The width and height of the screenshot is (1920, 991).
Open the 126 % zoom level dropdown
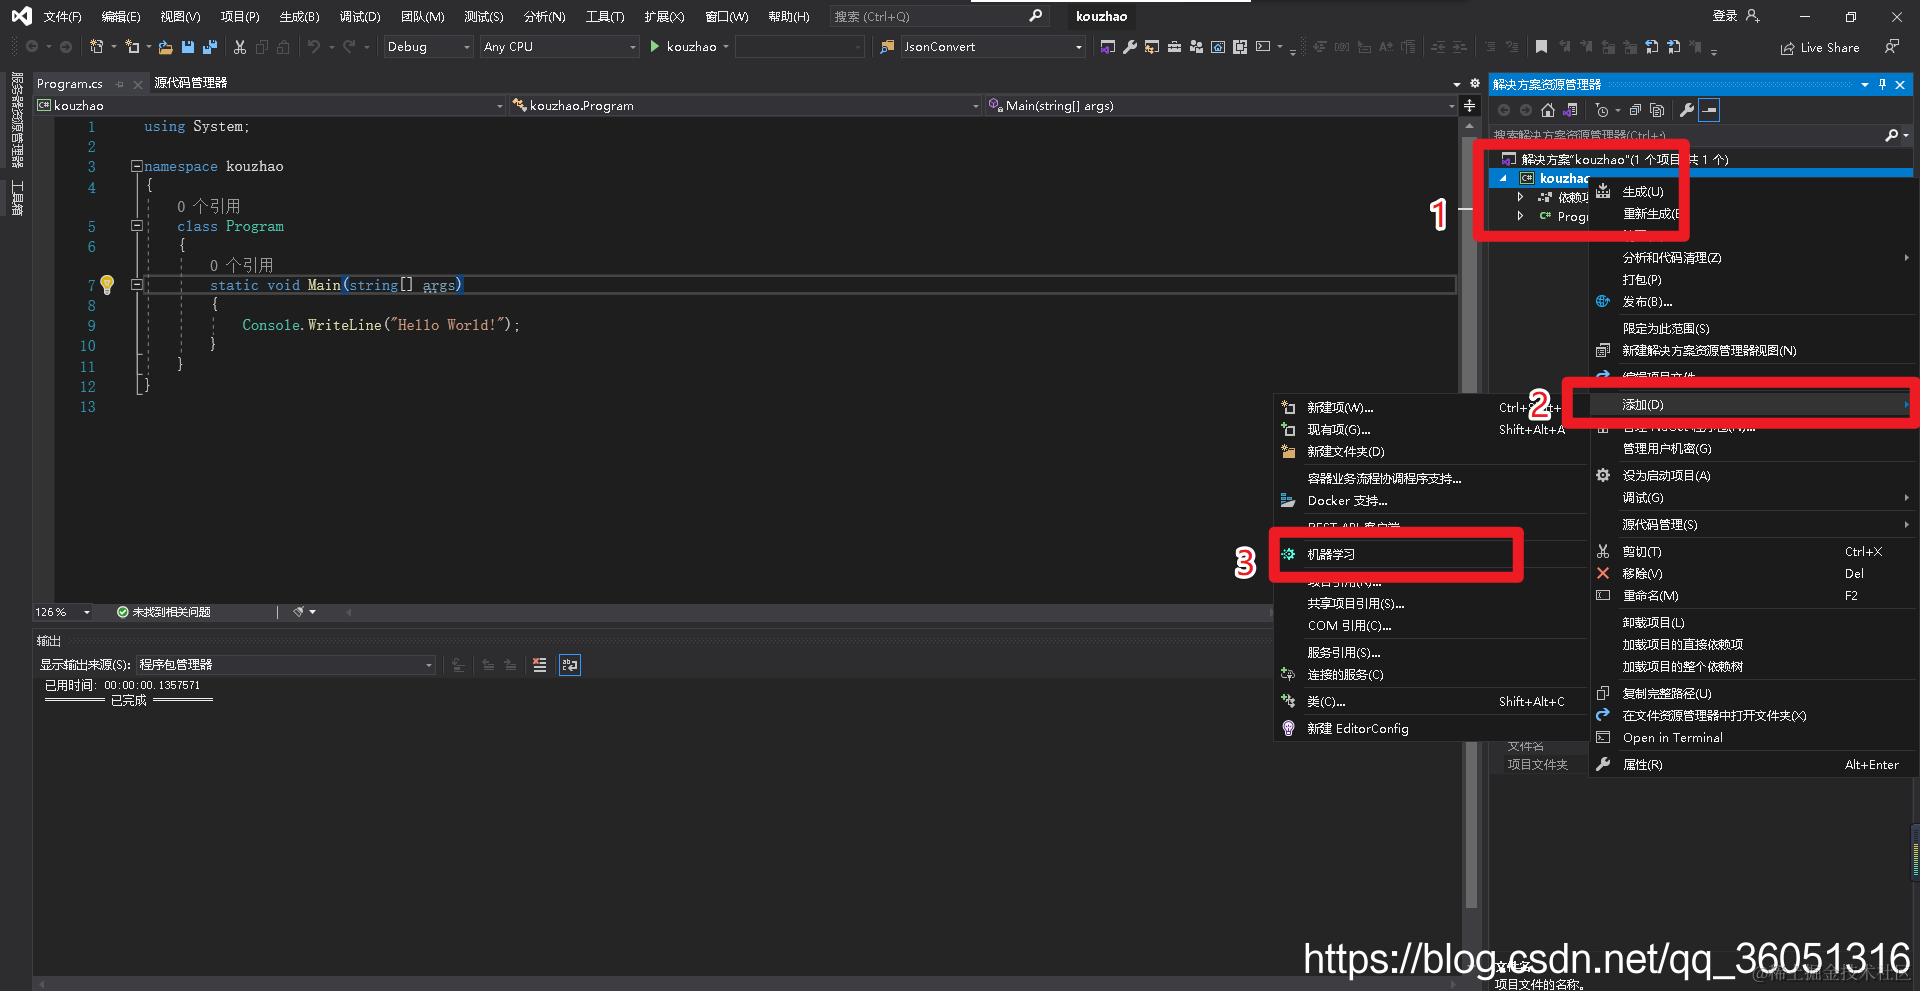pyautogui.click(x=63, y=612)
